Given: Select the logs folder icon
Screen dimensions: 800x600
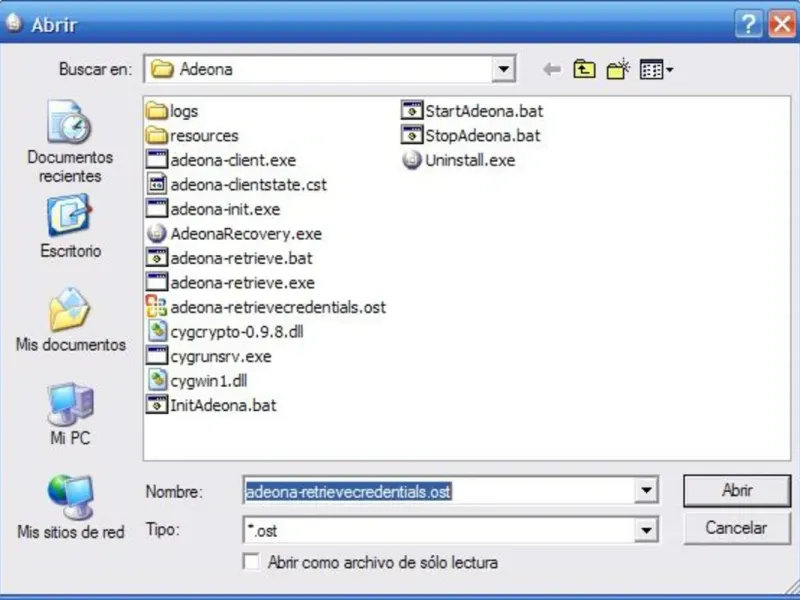Looking at the screenshot, I should (157, 111).
